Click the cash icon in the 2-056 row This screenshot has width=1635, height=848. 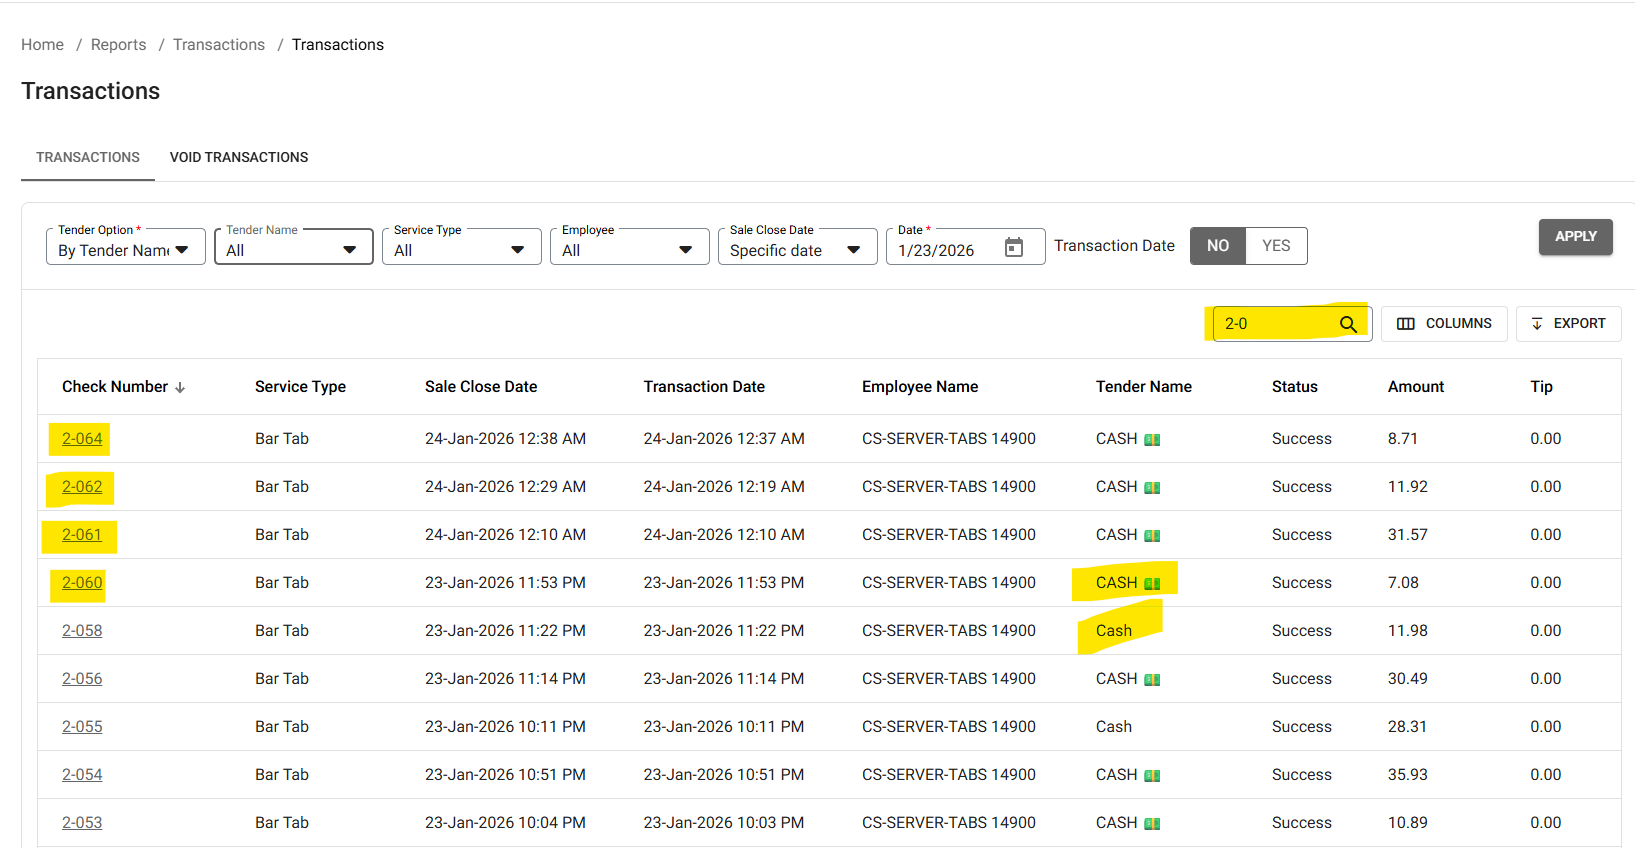[x=1152, y=680]
